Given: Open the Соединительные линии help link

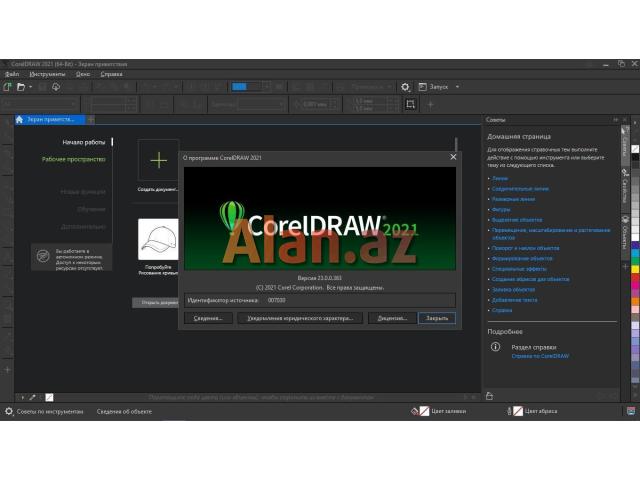Looking at the screenshot, I should [520, 189].
